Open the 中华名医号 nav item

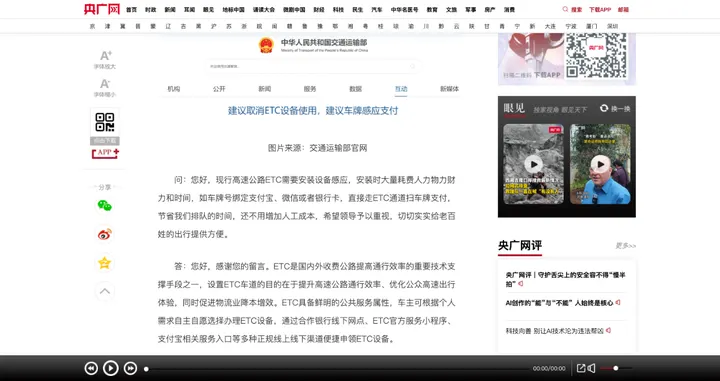pos(405,10)
